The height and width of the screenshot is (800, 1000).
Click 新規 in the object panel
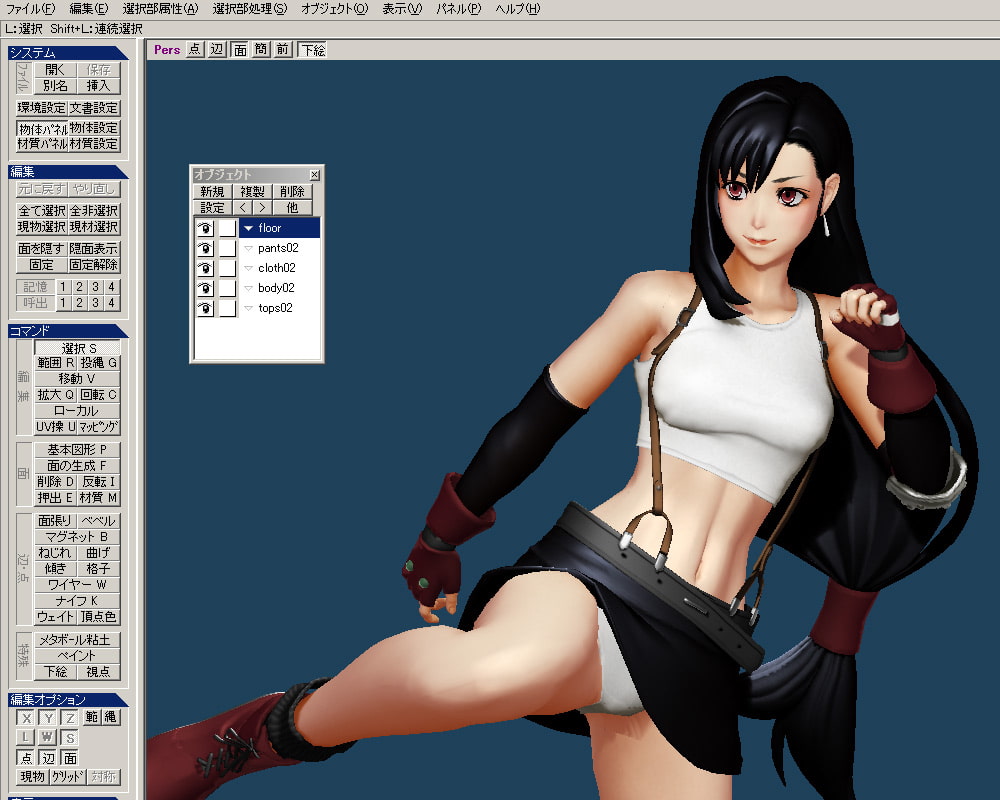212,191
